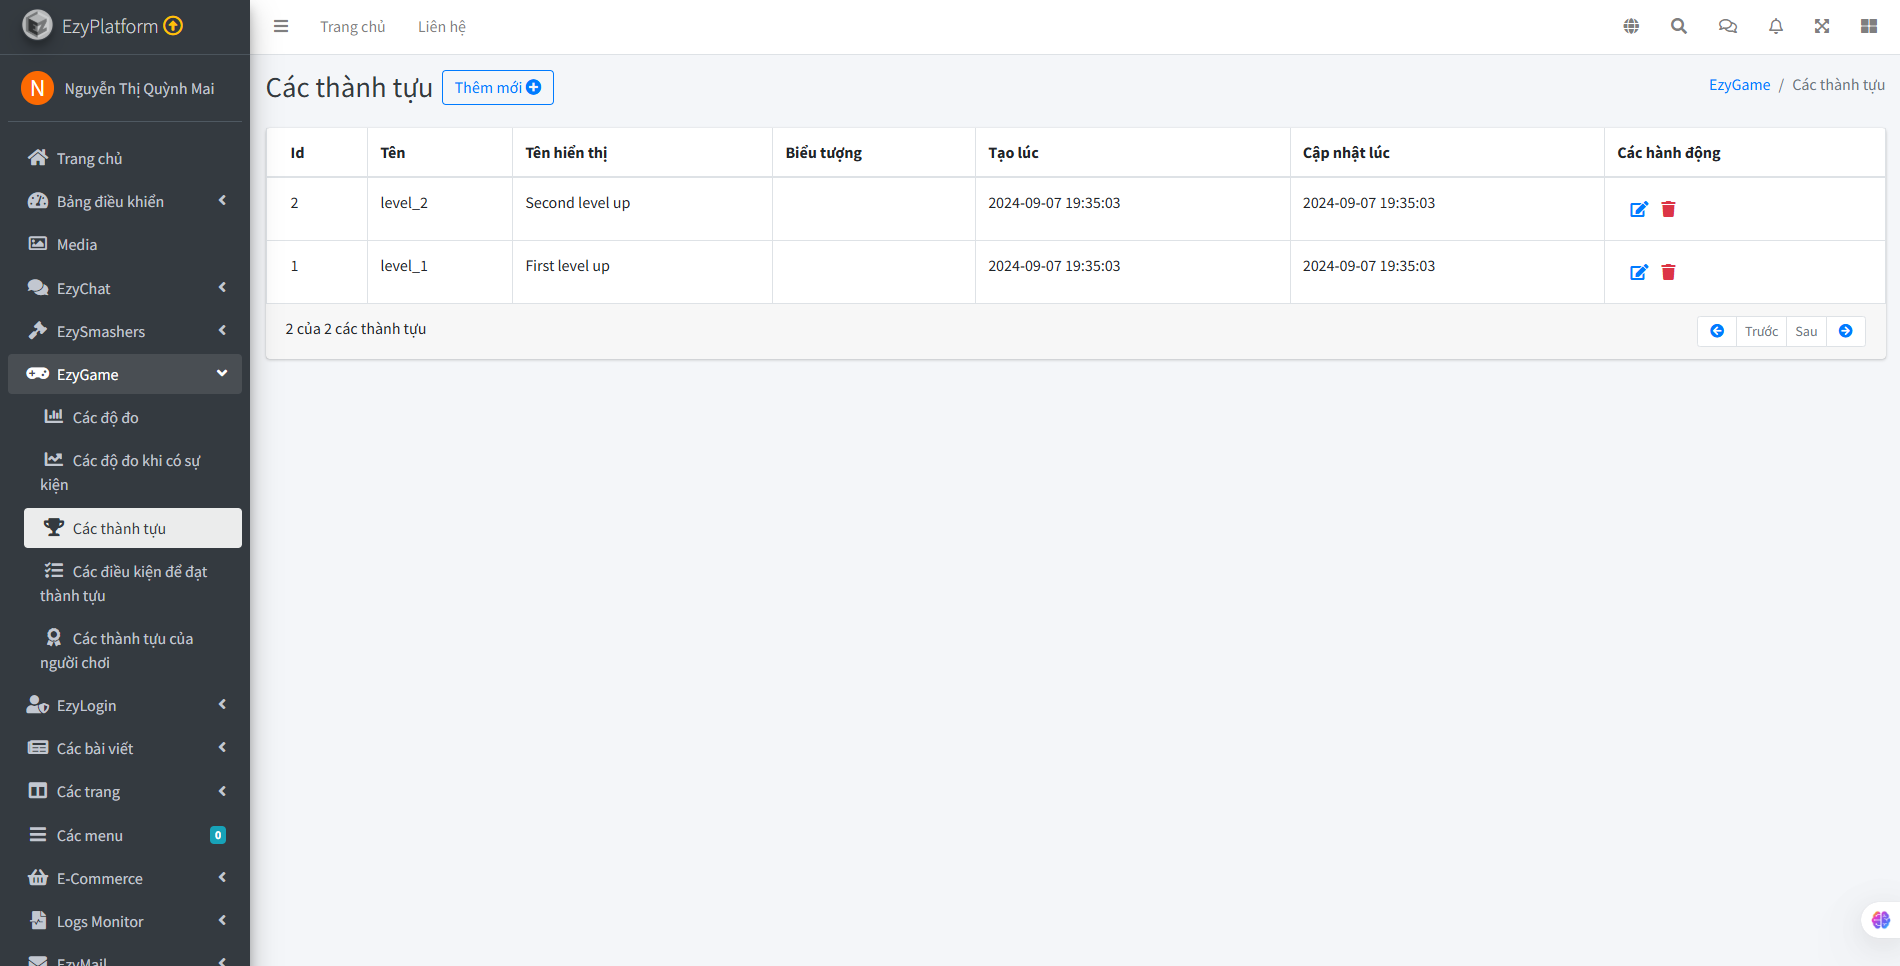Go to next page with the arrow pagination control
Viewport: 1900px width, 966px height.
pos(1845,330)
